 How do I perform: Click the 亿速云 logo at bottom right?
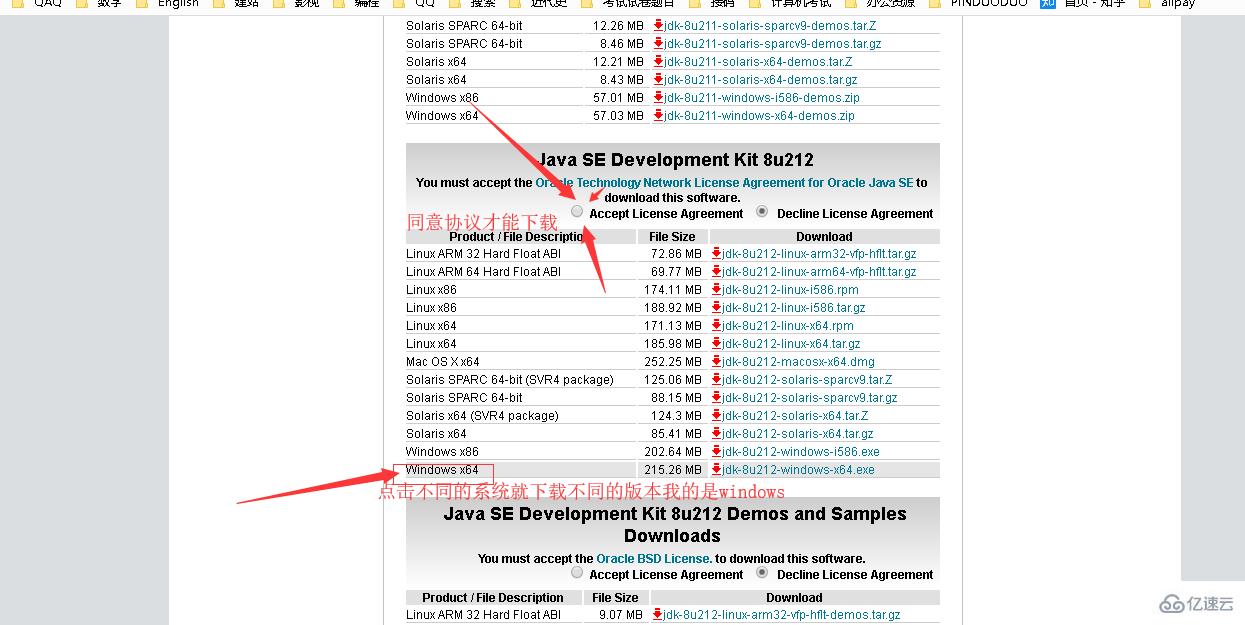click(1199, 604)
